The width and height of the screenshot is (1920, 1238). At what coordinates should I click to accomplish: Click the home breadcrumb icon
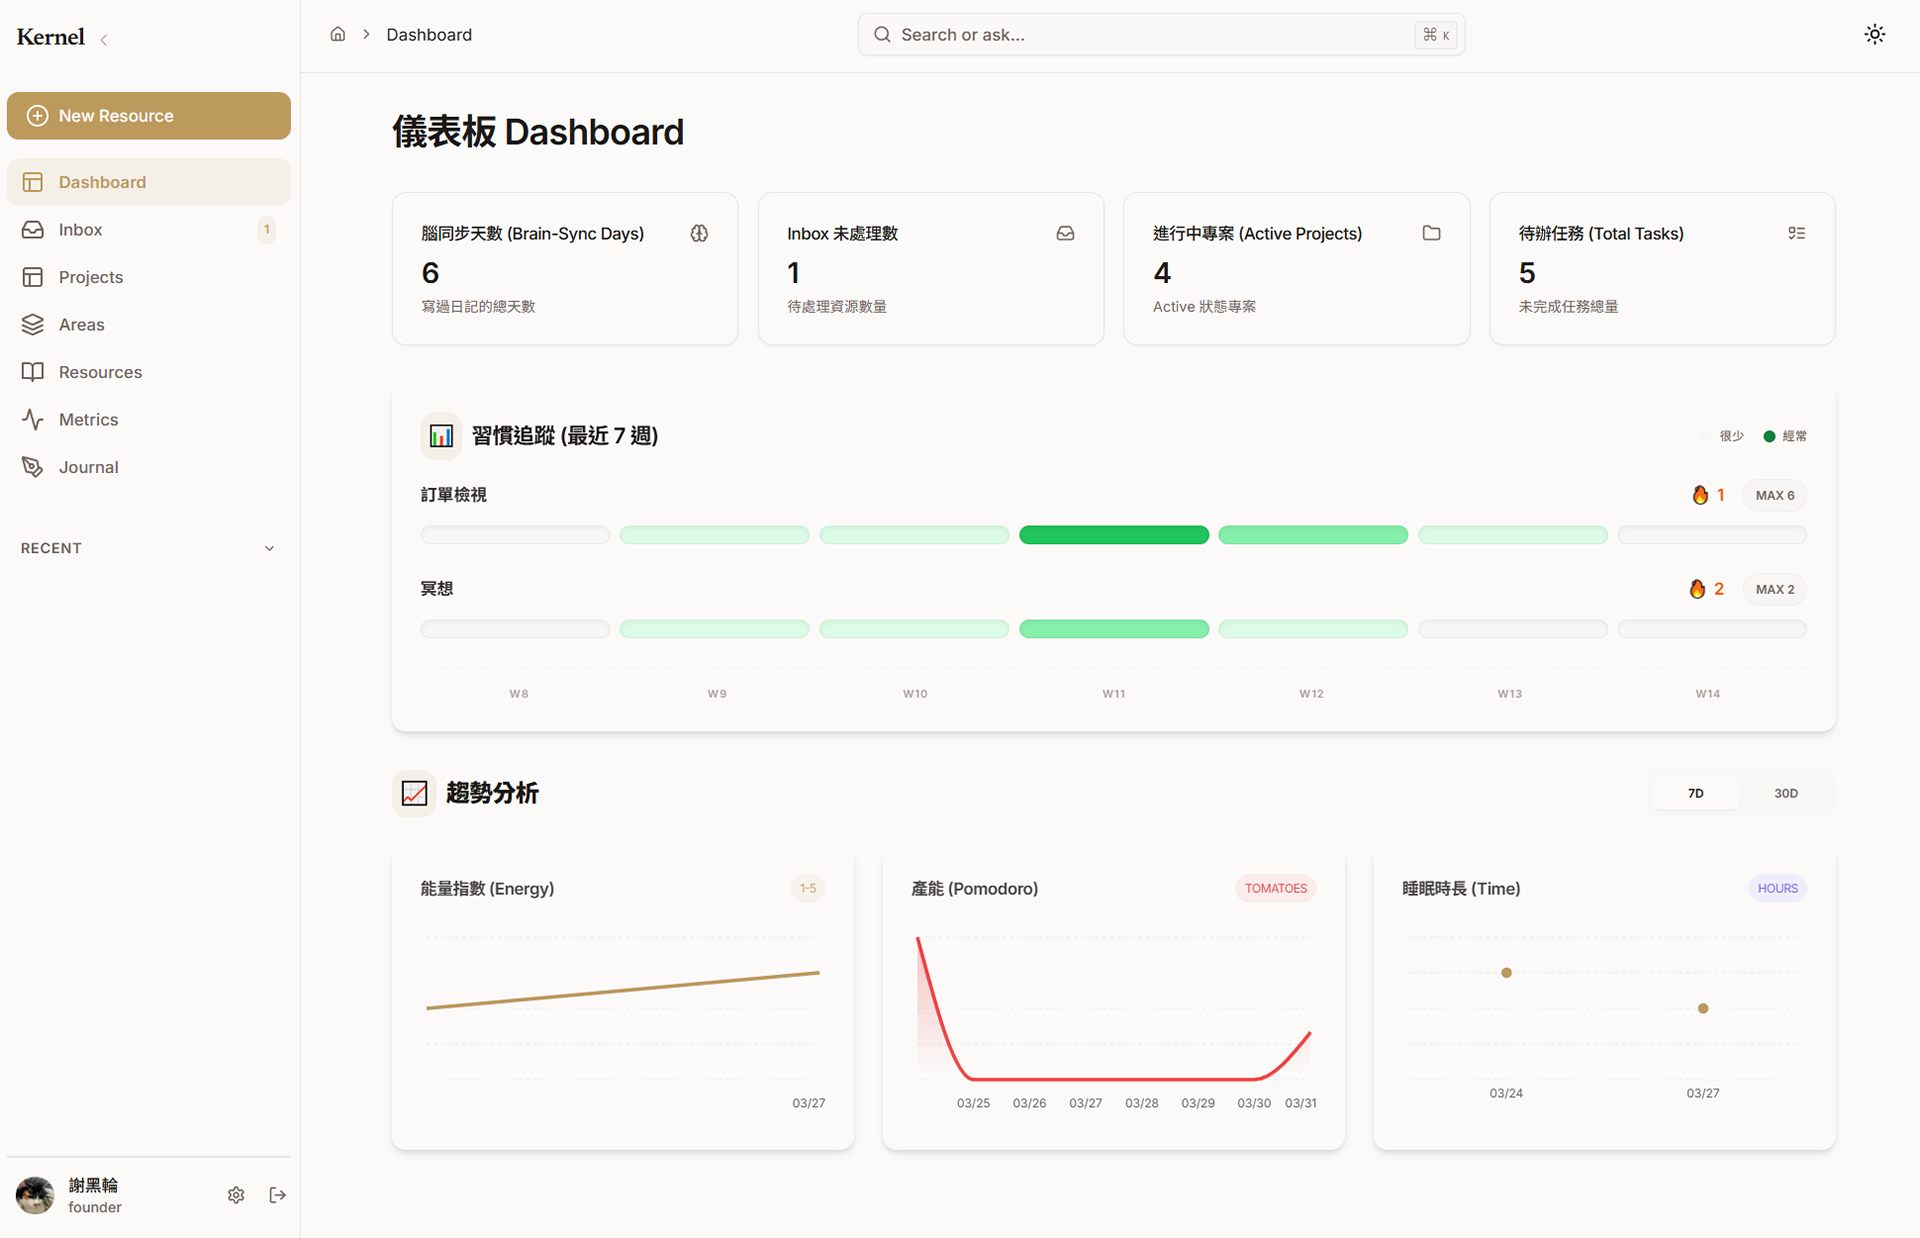click(338, 34)
